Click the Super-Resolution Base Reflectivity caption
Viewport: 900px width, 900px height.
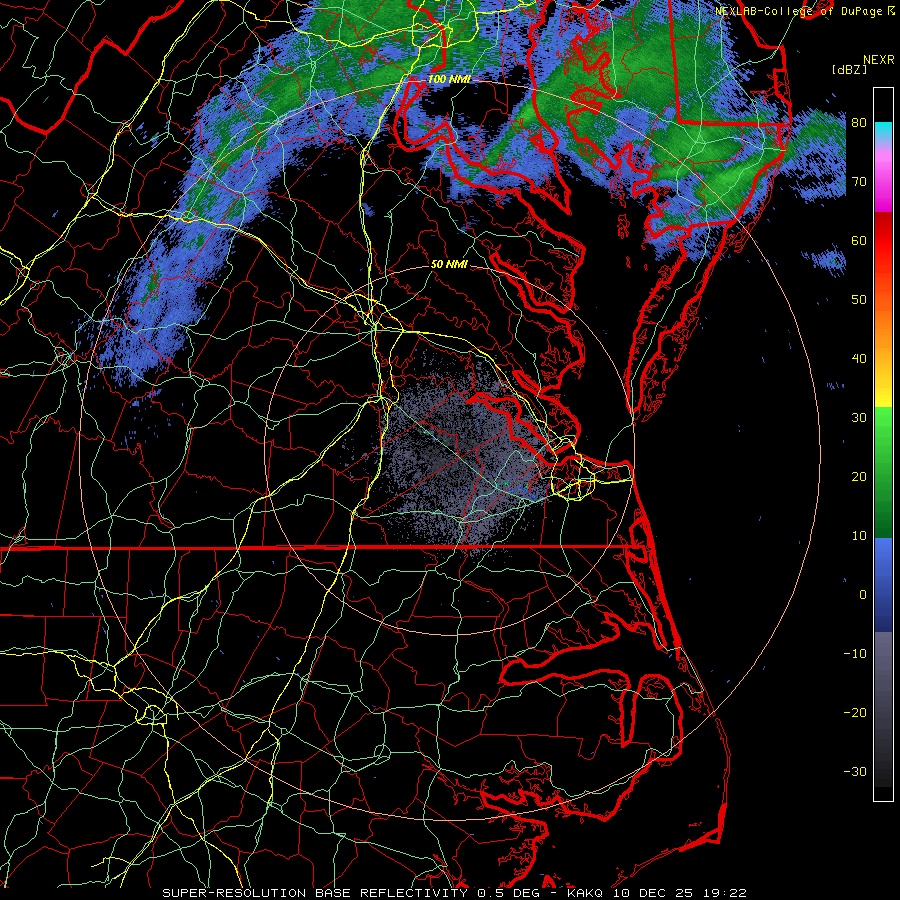[x=455, y=893]
